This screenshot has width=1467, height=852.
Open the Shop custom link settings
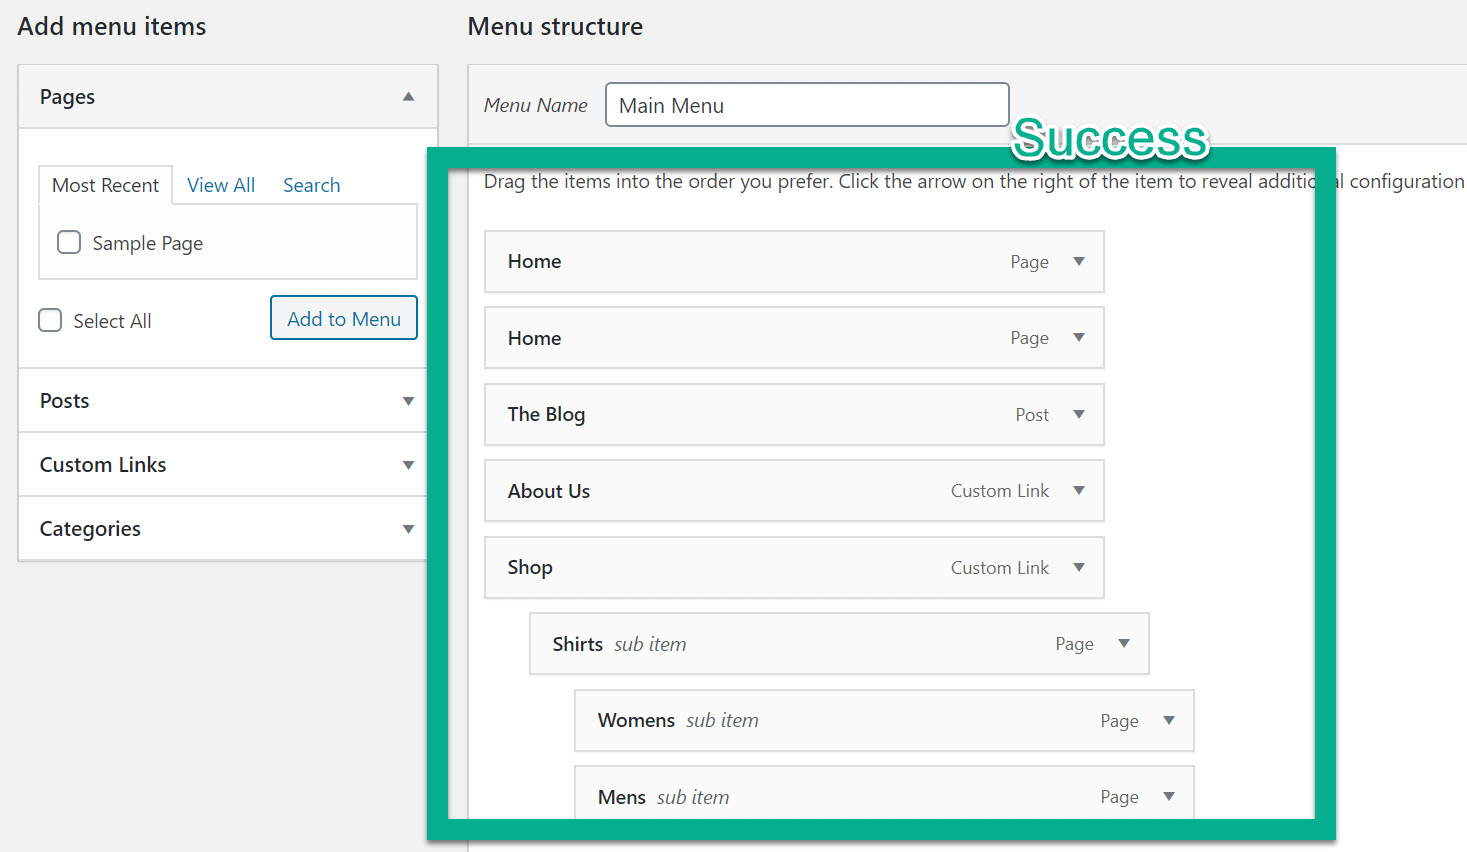(1079, 567)
